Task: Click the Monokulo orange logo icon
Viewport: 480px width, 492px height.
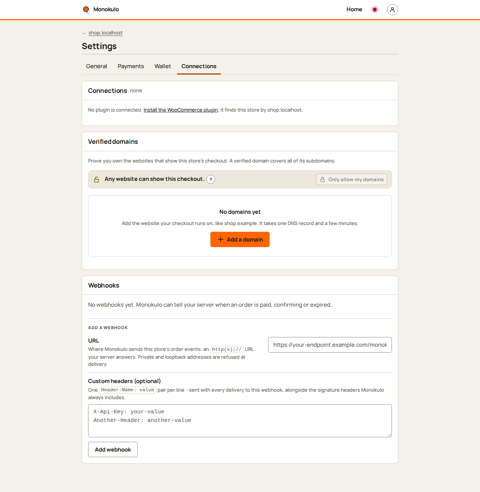Action: tap(86, 9)
